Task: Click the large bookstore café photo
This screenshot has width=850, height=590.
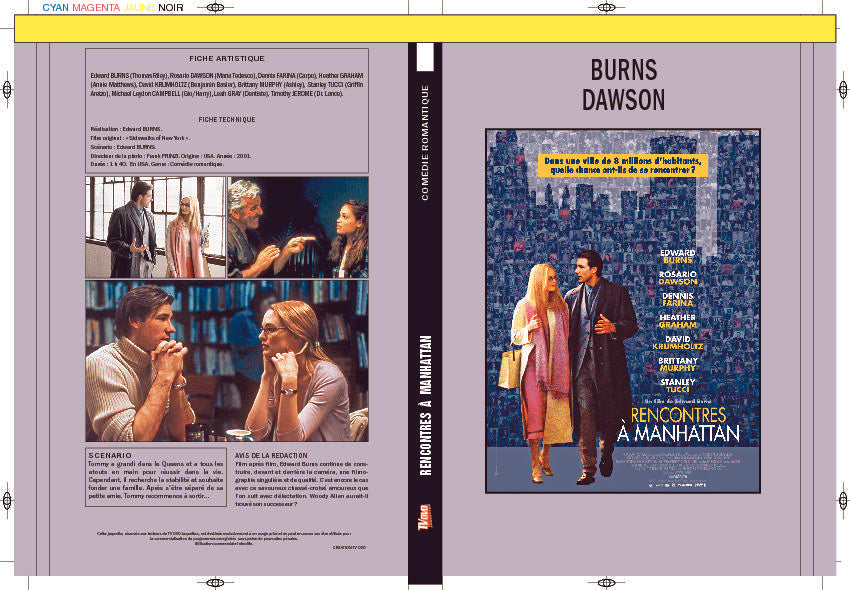Action: pos(227,361)
